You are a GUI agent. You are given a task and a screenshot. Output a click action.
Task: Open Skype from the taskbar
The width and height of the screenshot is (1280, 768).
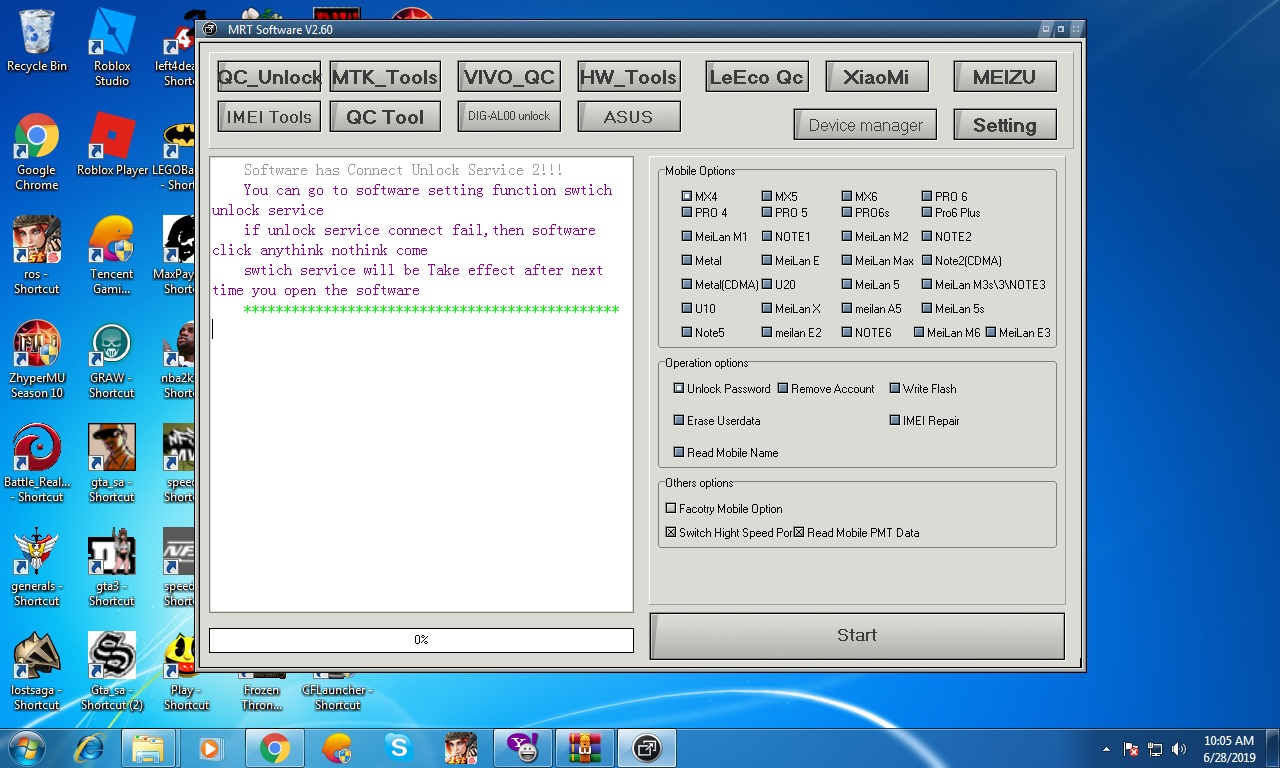(399, 748)
